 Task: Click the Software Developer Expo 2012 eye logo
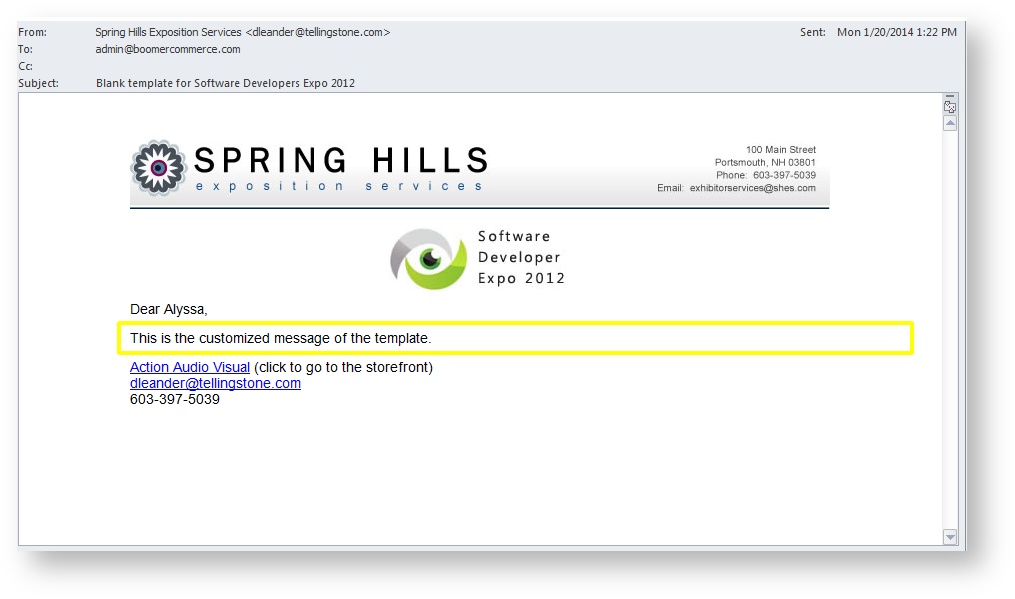coord(428,258)
